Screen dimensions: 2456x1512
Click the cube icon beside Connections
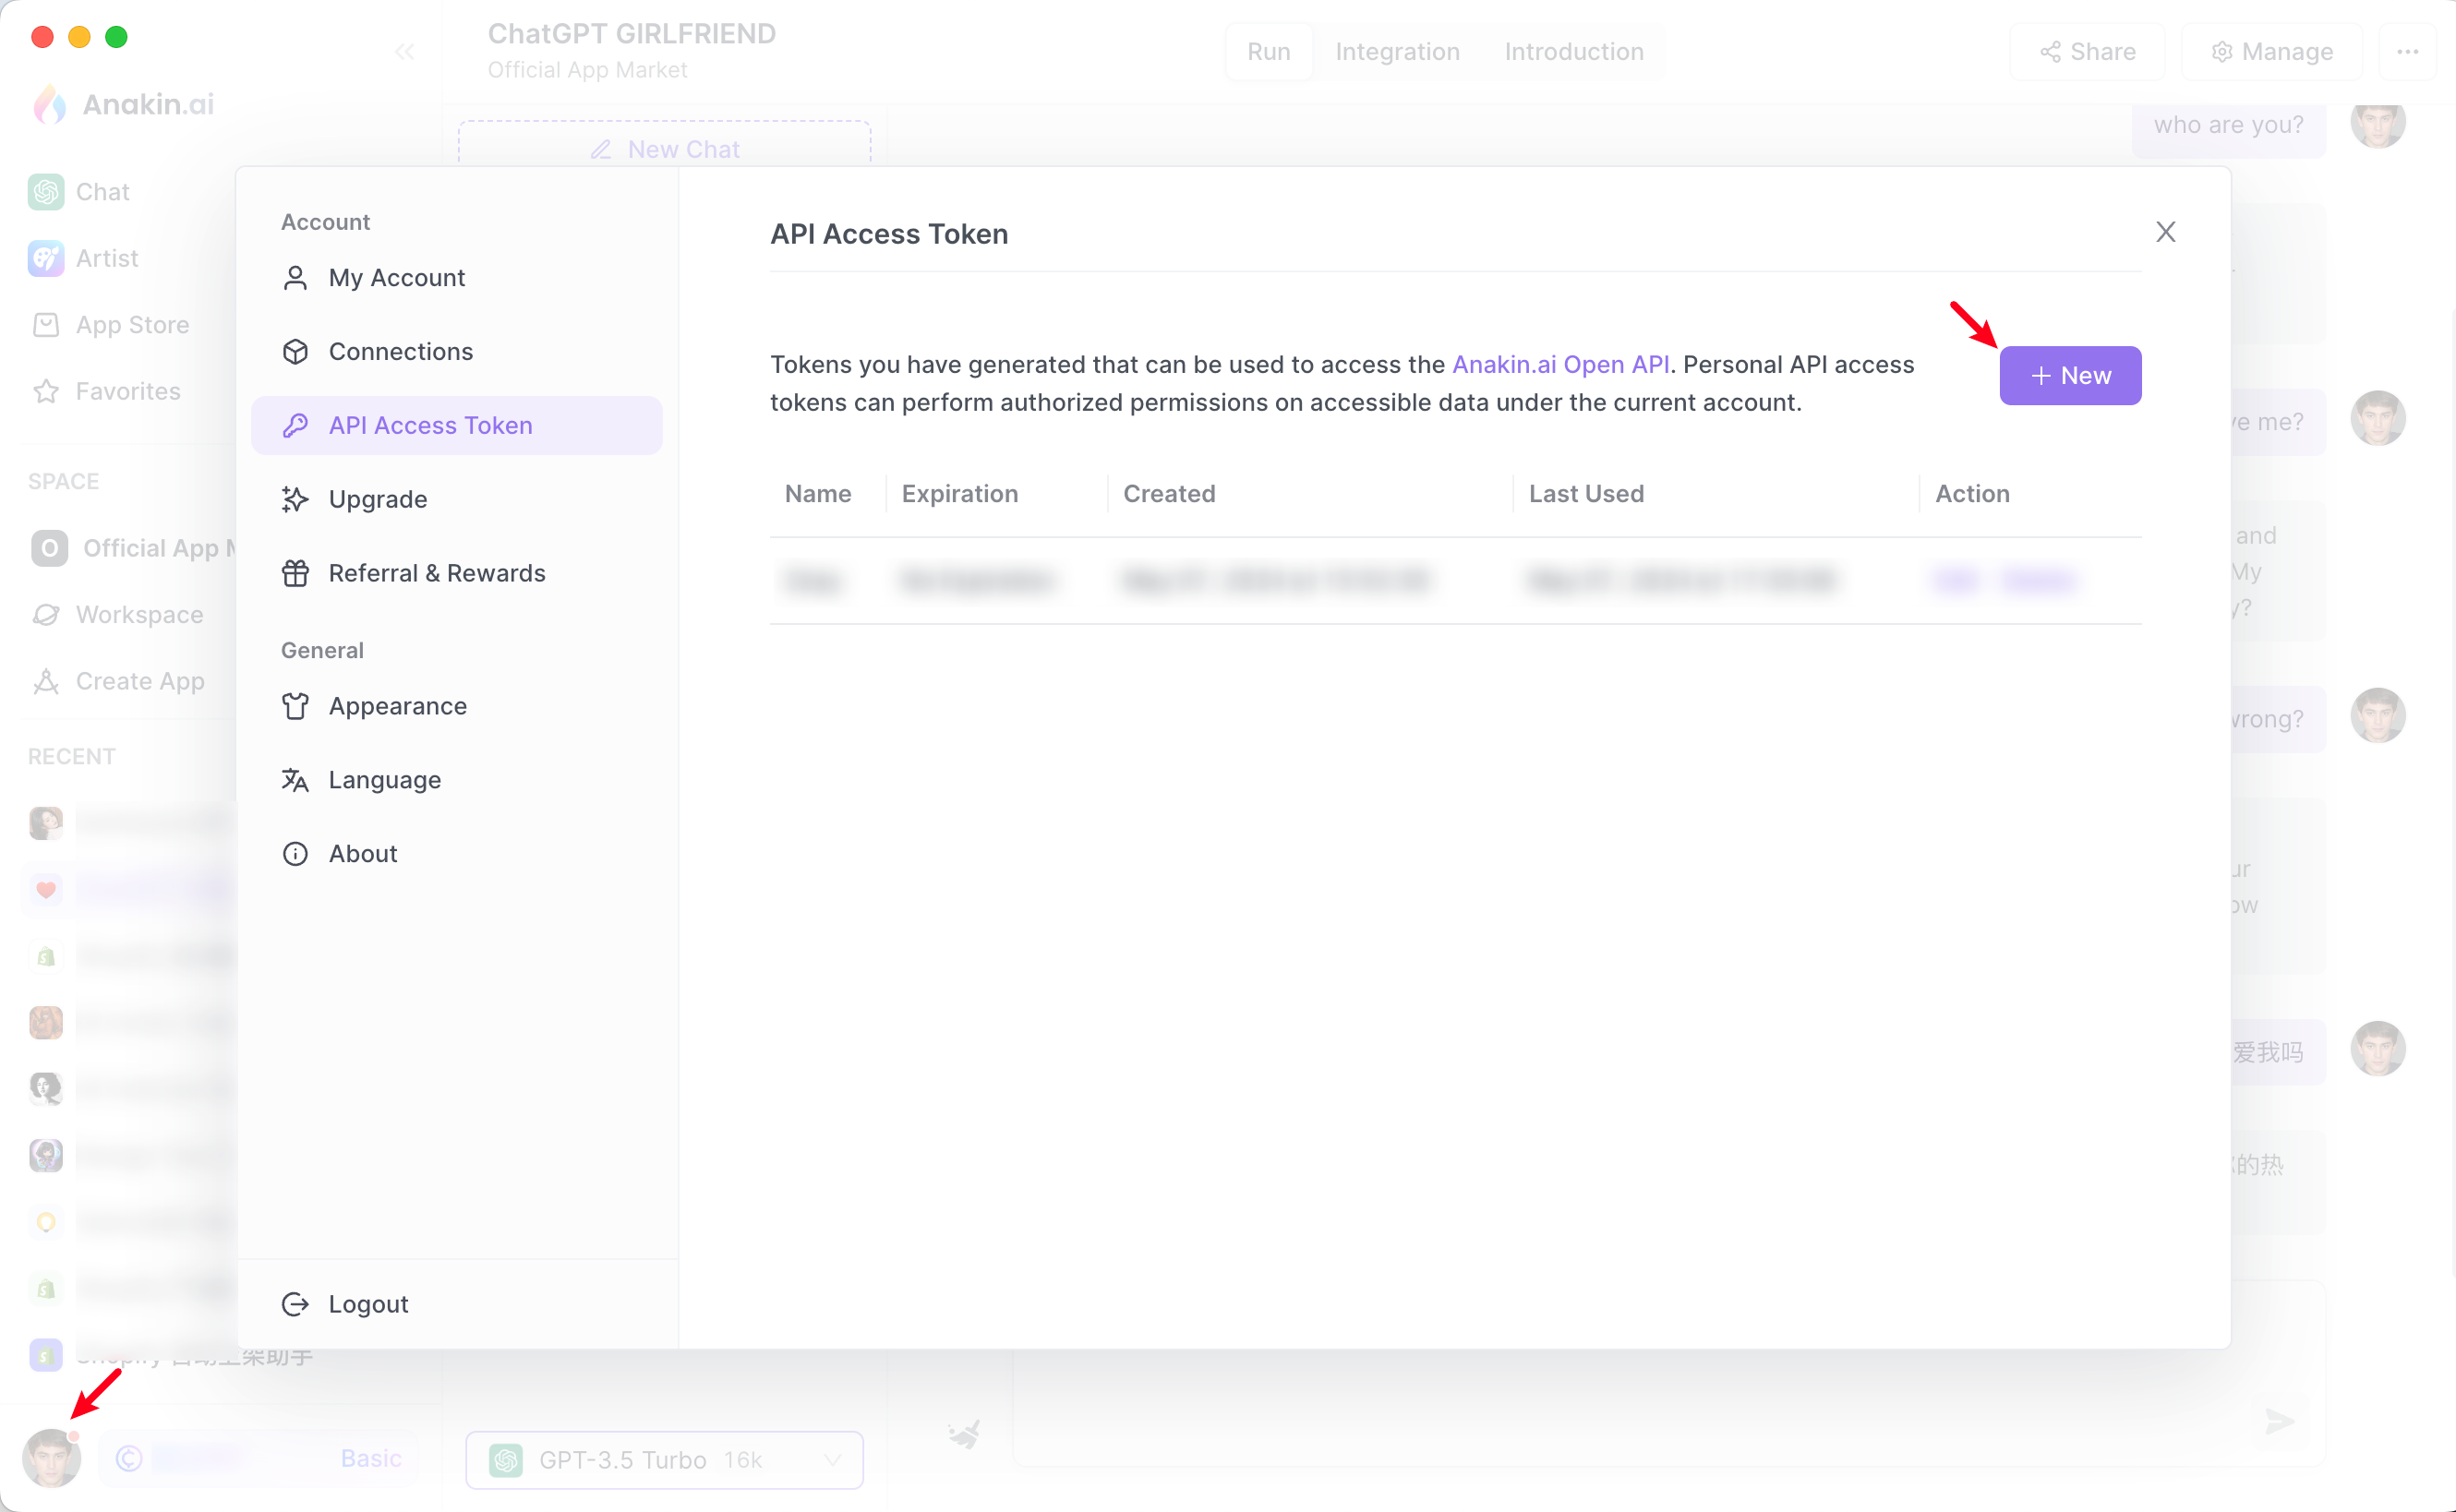295,352
